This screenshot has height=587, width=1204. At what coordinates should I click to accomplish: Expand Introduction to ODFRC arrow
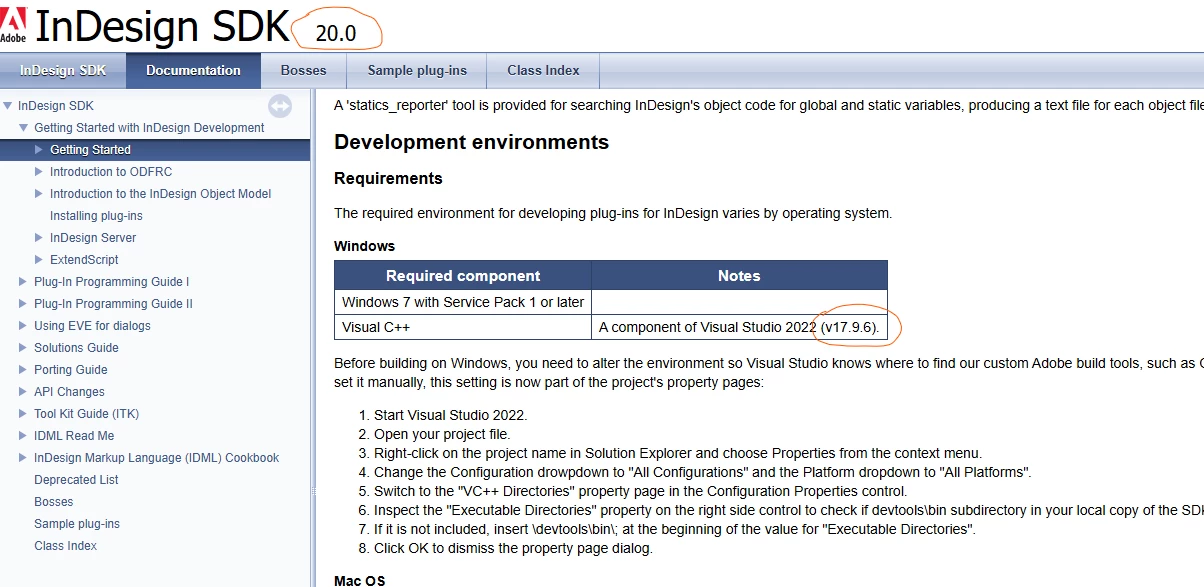pyautogui.click(x=40, y=172)
